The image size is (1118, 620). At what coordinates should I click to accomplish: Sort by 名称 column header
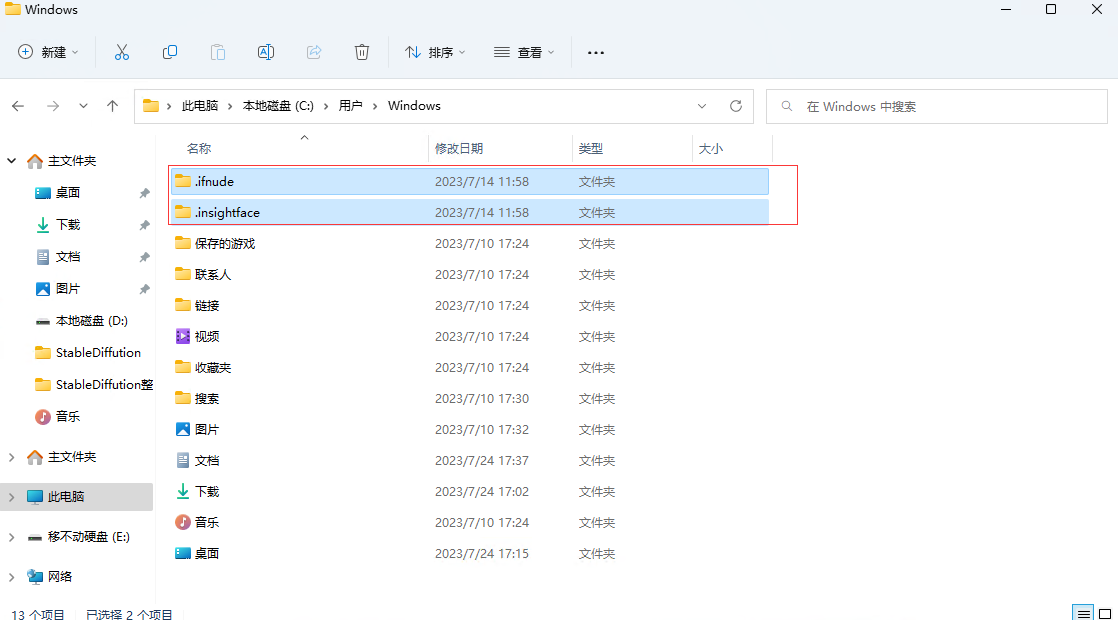(199, 148)
